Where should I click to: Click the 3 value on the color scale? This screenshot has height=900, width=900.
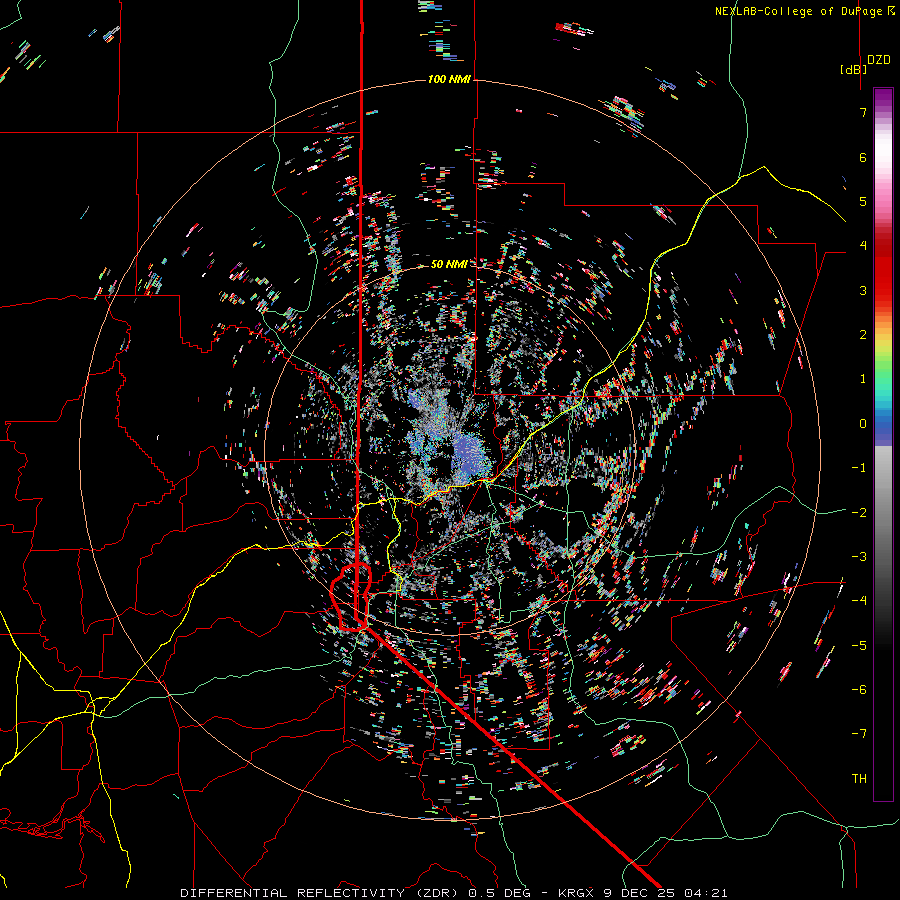(x=863, y=290)
